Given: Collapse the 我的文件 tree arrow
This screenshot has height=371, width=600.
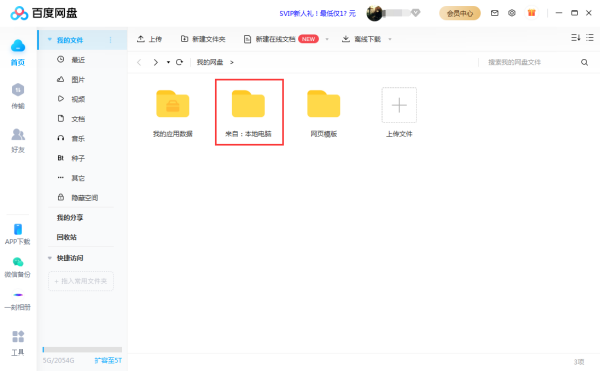Looking at the screenshot, I should pyautogui.click(x=49, y=39).
